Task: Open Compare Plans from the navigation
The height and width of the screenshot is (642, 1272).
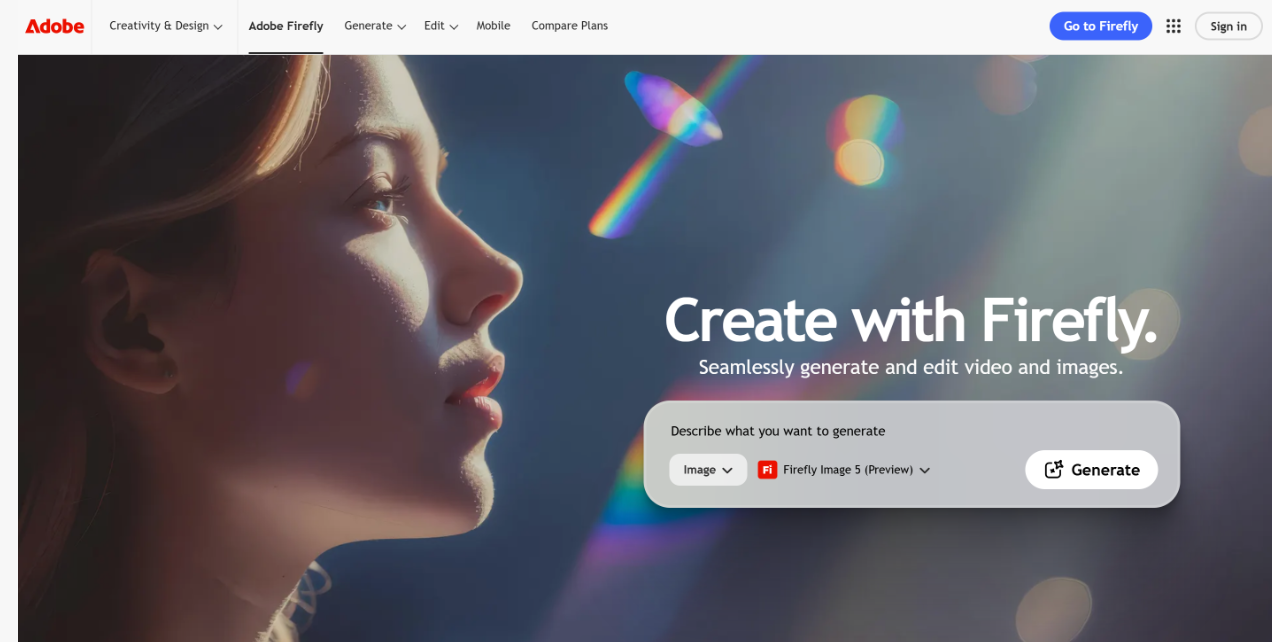Action: 570,26
